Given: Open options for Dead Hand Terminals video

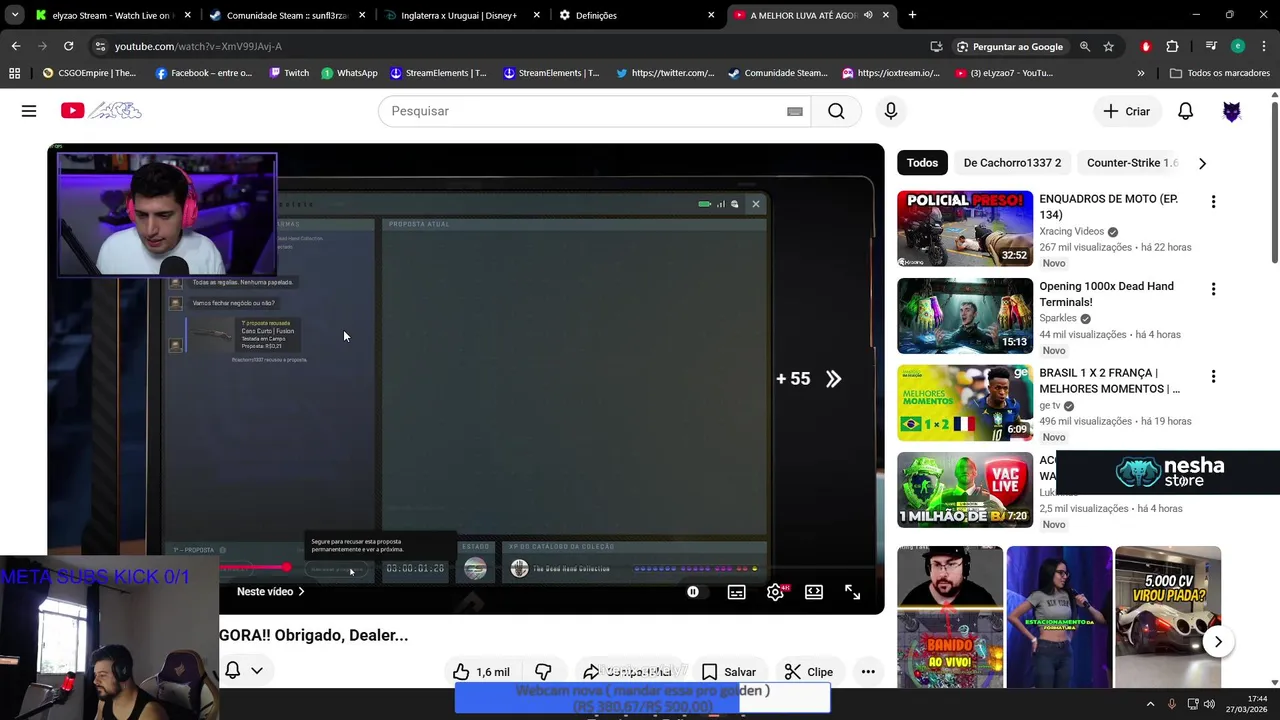Looking at the screenshot, I should (1213, 289).
